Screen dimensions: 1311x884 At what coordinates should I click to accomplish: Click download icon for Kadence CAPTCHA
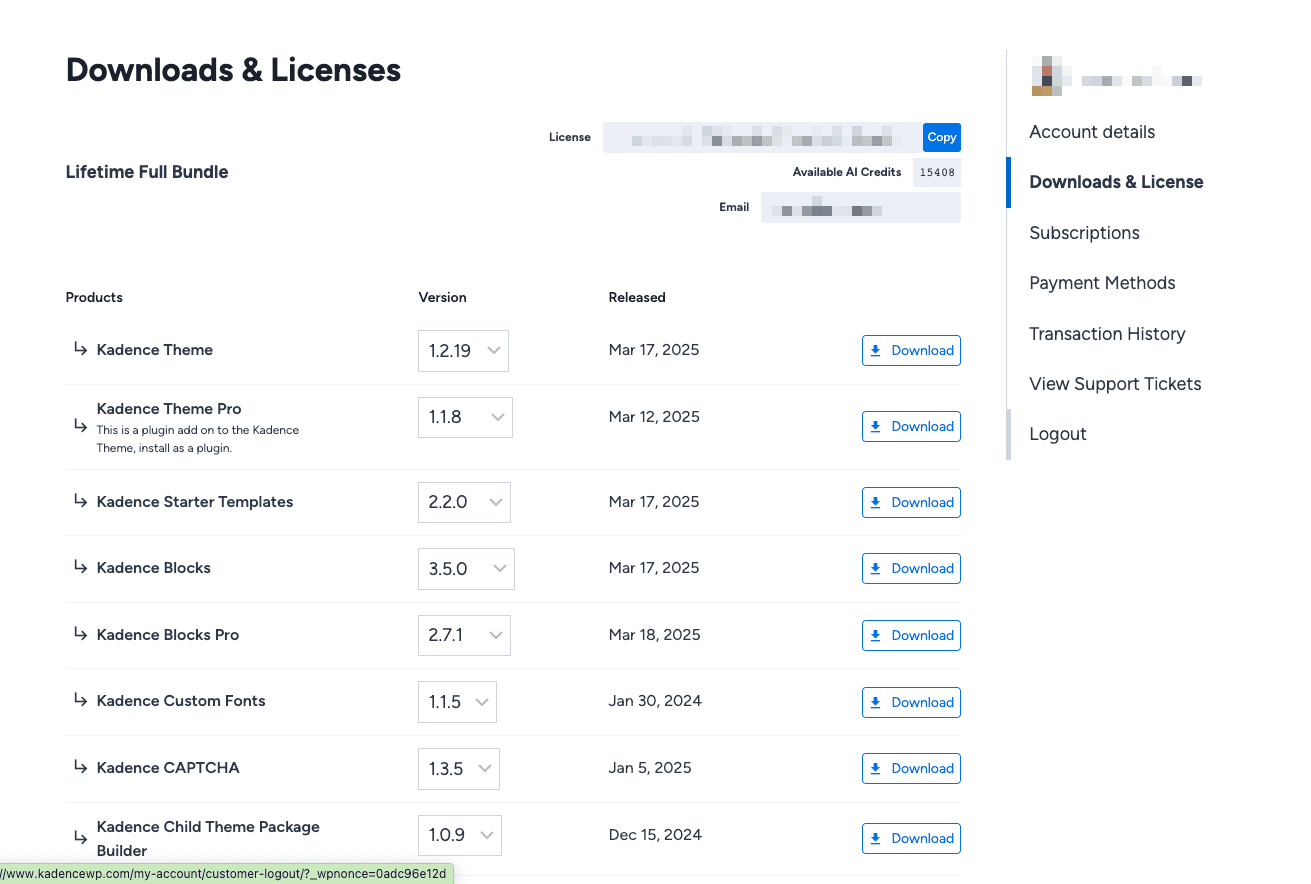pyautogui.click(x=876, y=769)
